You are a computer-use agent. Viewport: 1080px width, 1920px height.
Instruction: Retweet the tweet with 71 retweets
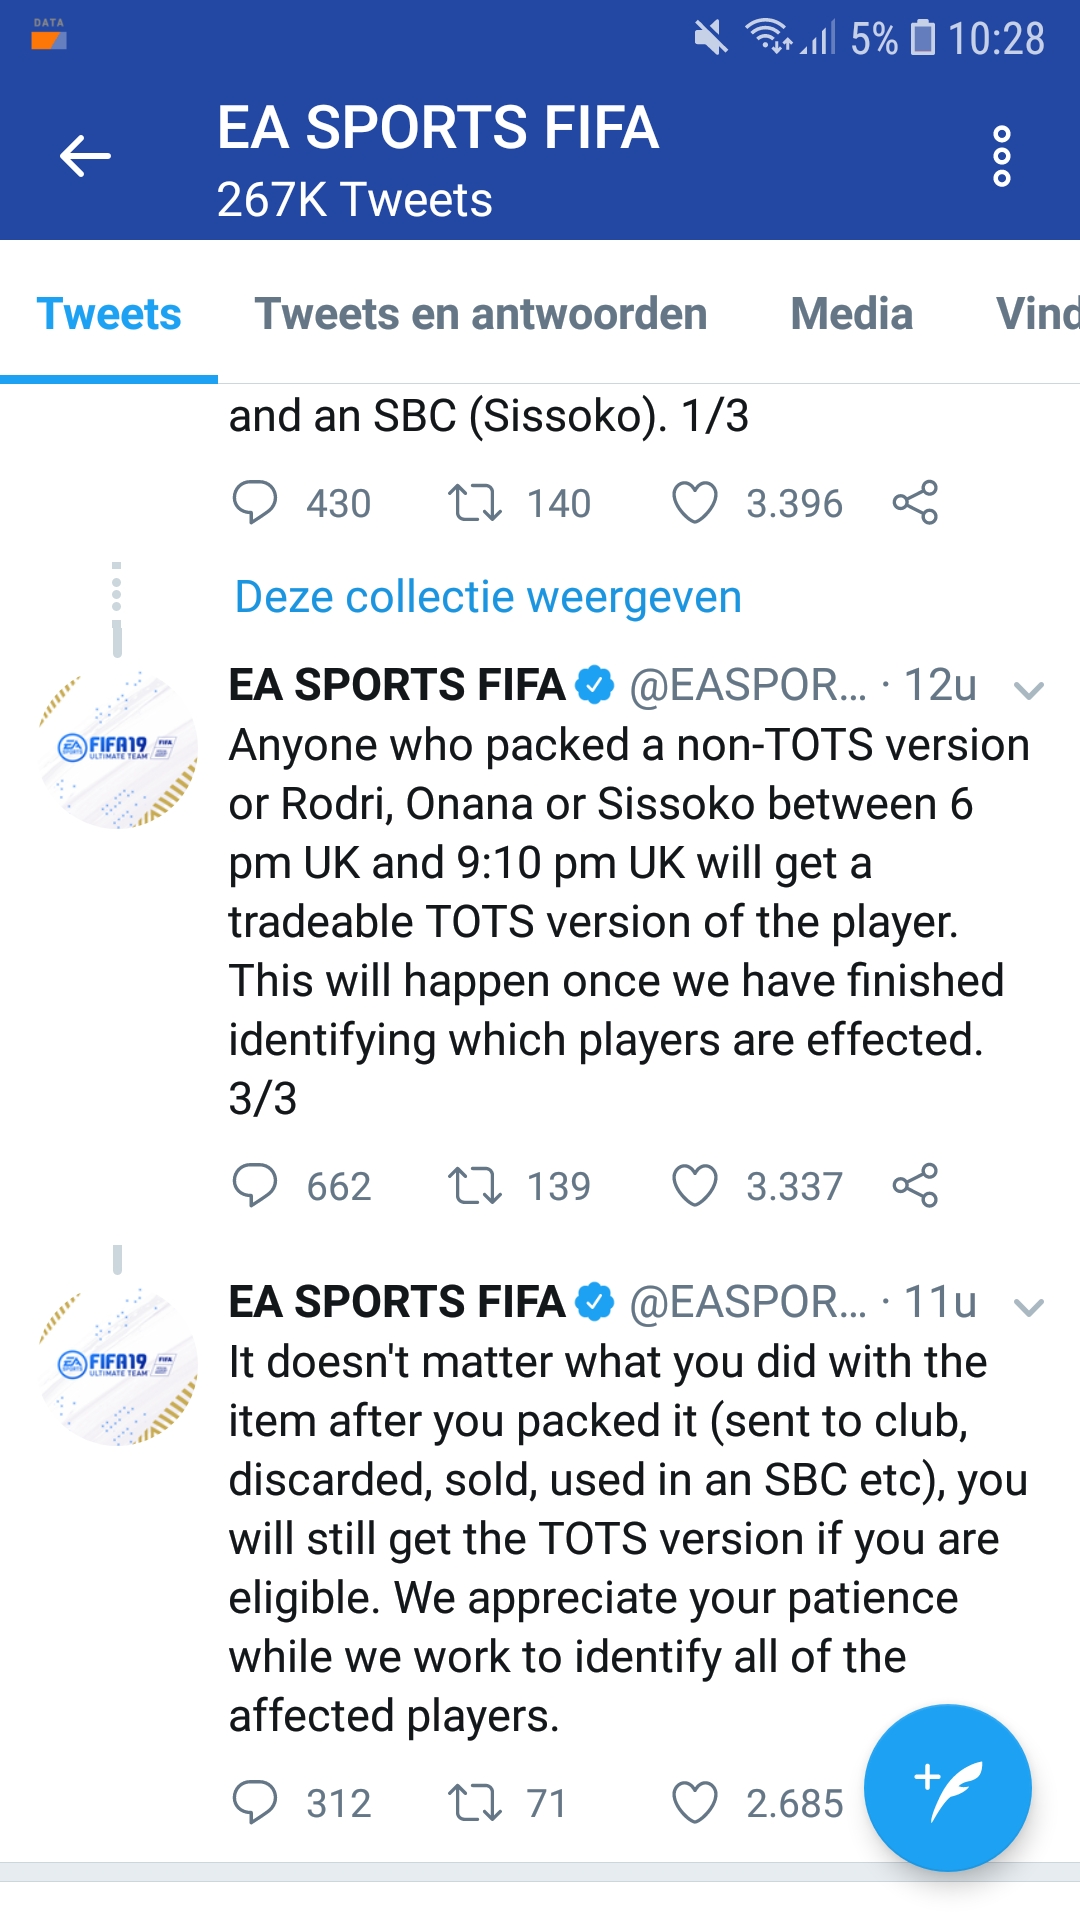pyautogui.click(x=474, y=1803)
